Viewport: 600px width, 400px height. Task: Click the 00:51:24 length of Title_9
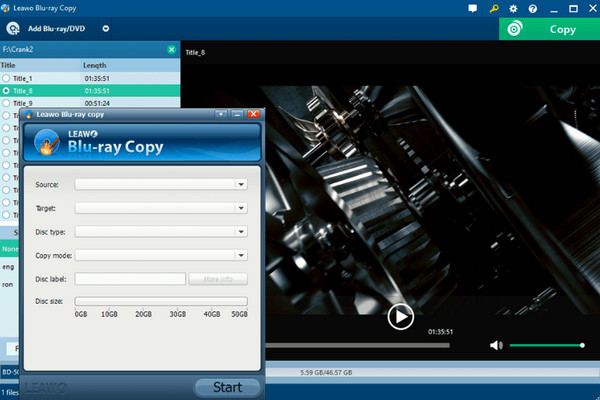click(97, 103)
